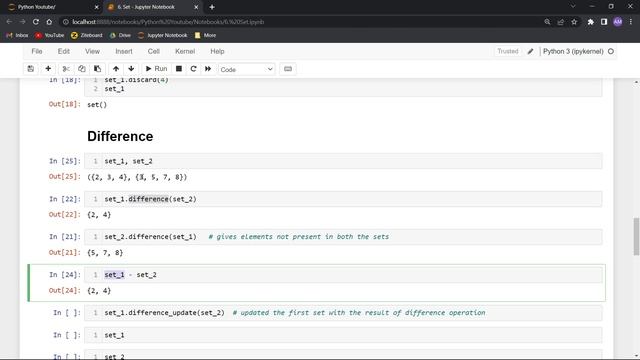640x360 pixels.
Task: Interrupt the kernel with the stop icon
Action: coord(179,69)
